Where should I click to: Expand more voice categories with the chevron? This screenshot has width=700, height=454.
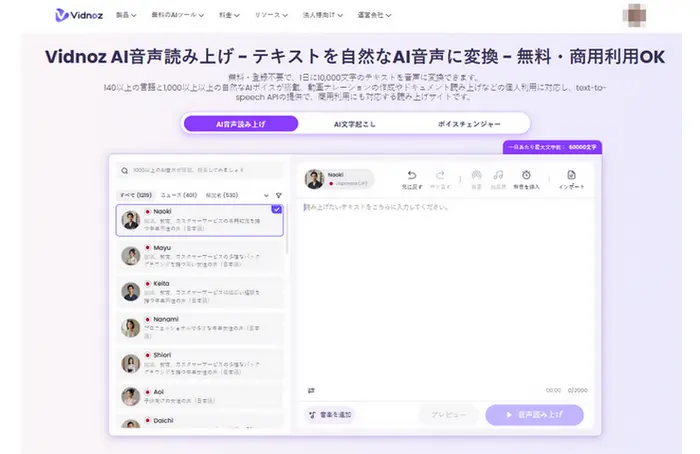(266, 196)
